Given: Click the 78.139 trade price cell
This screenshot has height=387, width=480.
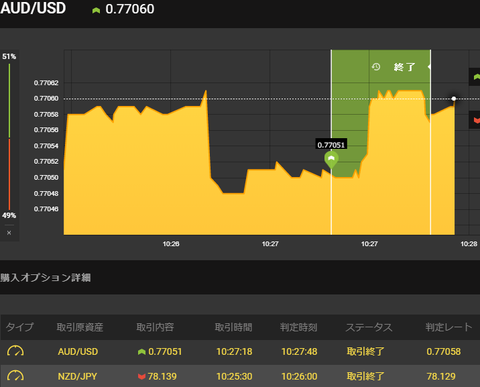Looking at the screenshot, I should point(162,376).
